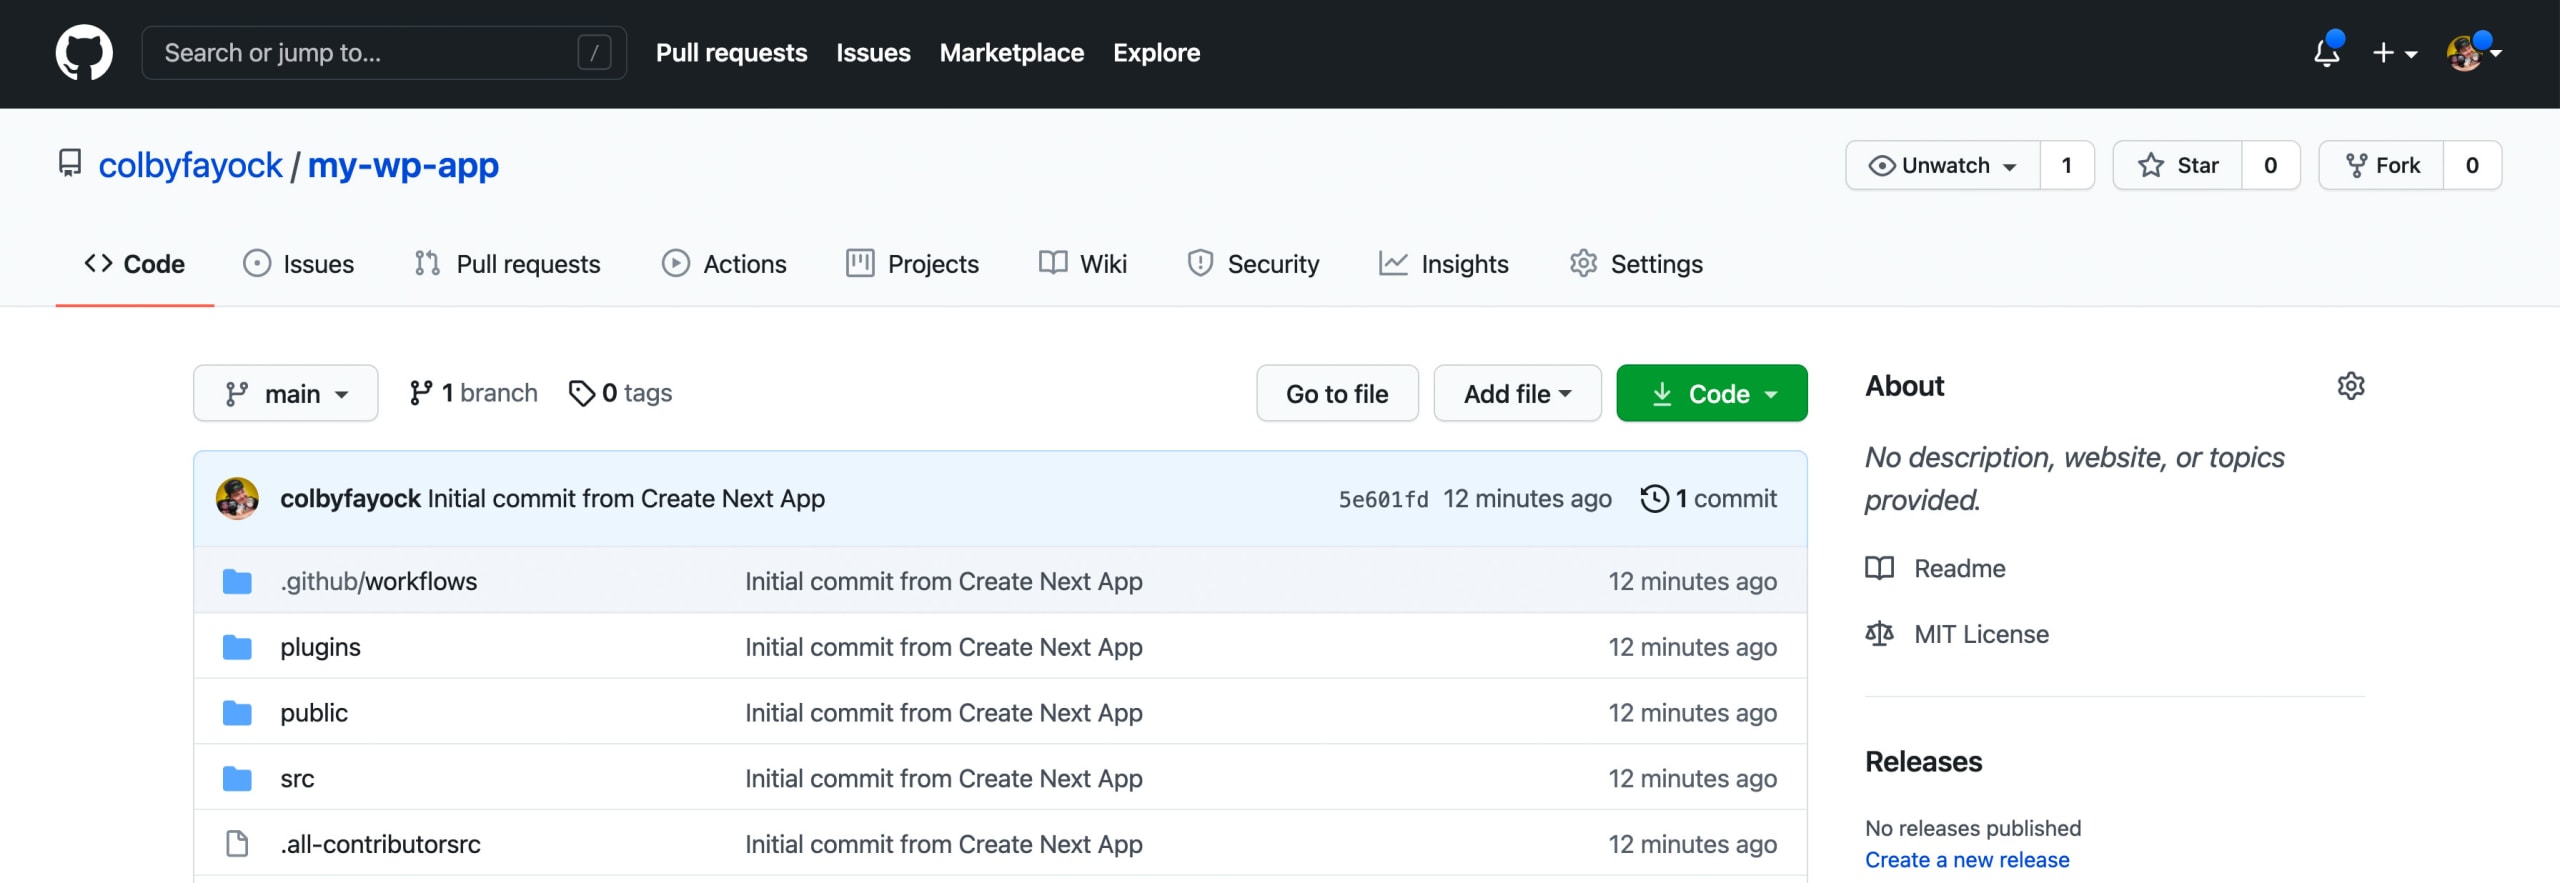This screenshot has height=883, width=2560.
Task: Click the folder icon for public
Action: click(x=237, y=713)
